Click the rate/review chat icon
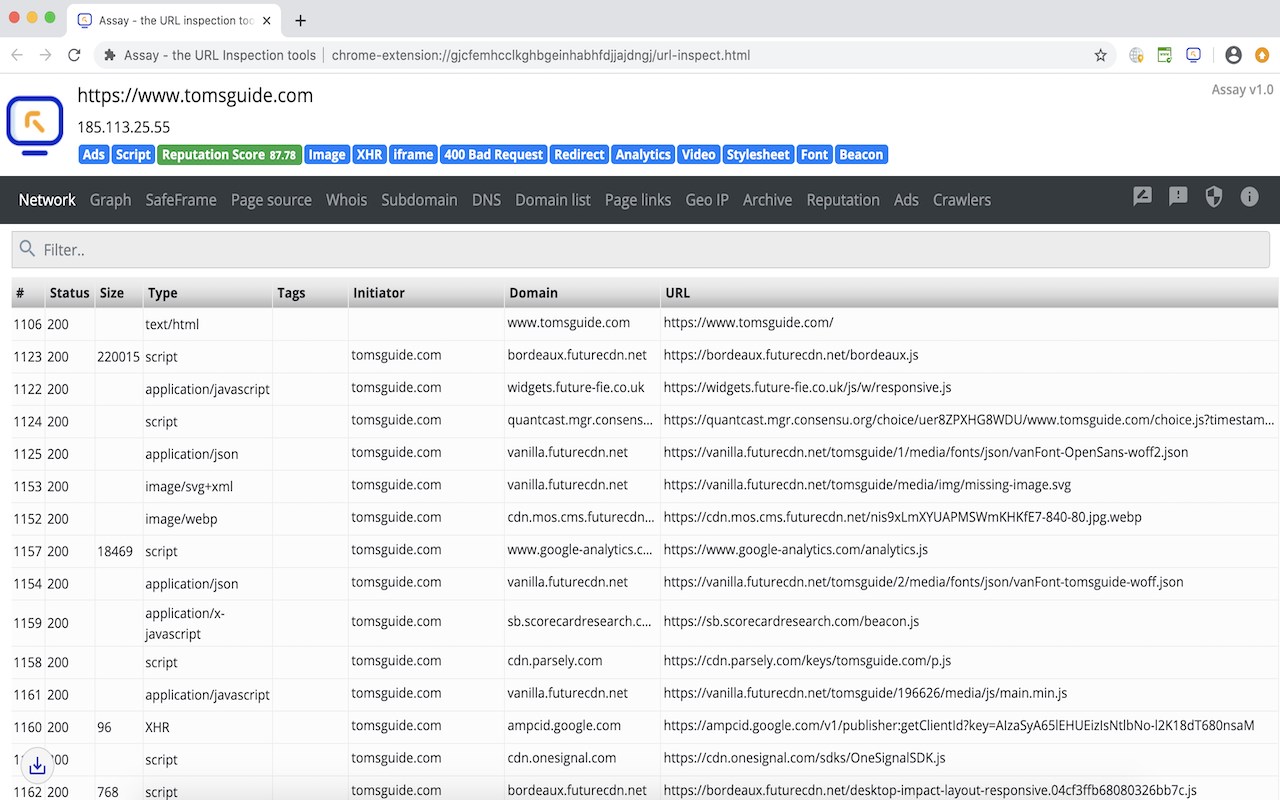1280x800 pixels. 1142,197
